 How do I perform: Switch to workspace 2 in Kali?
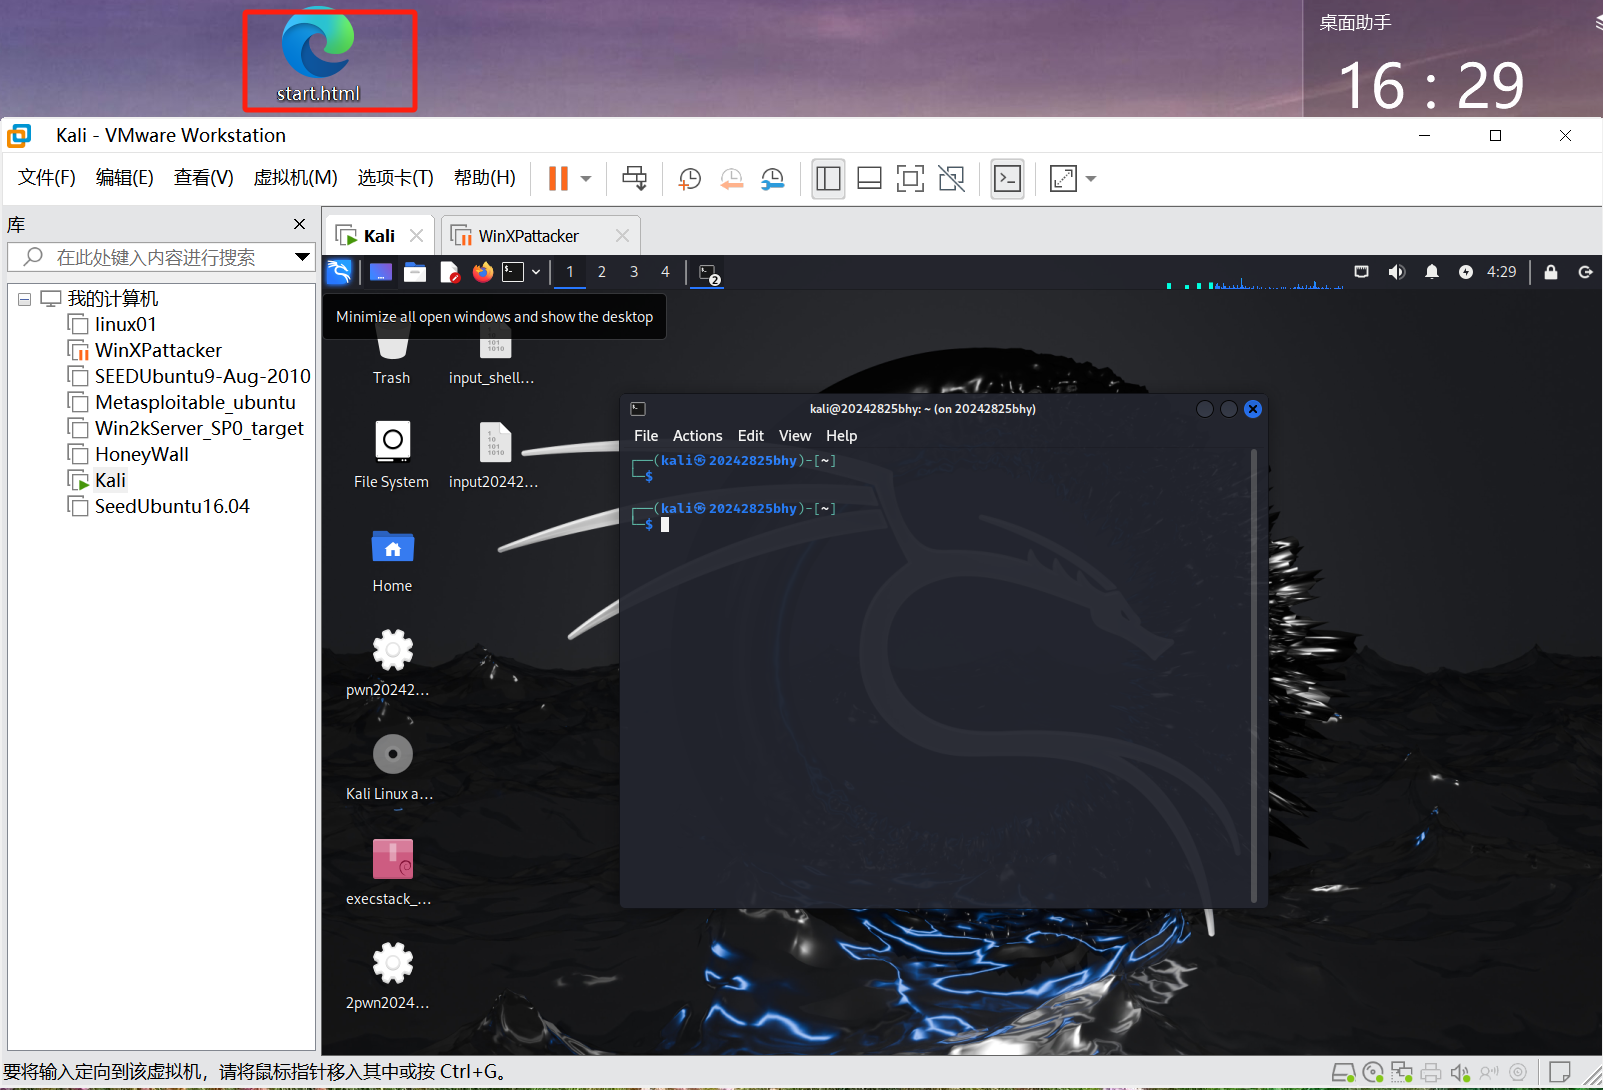tap(602, 272)
